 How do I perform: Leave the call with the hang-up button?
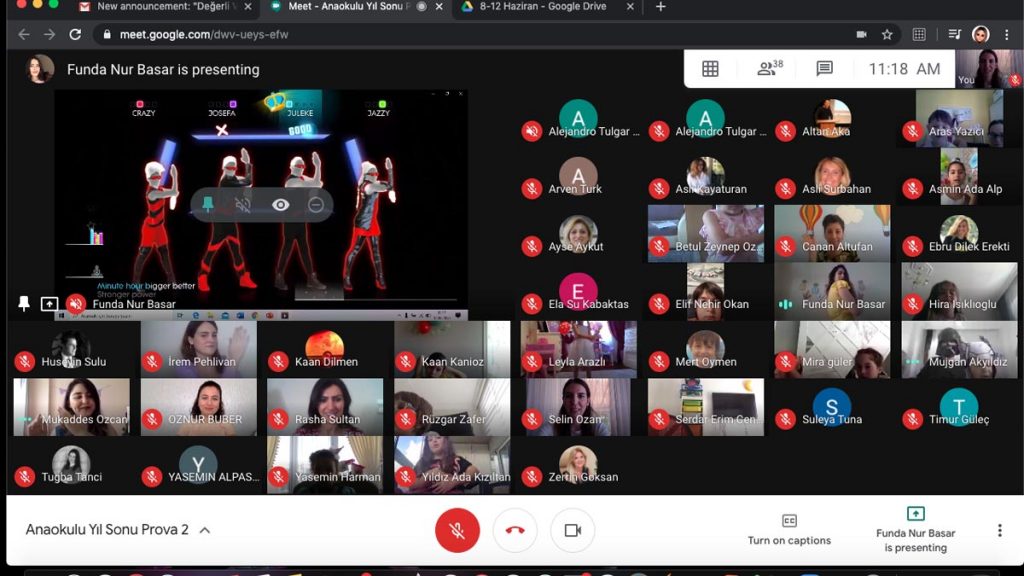click(x=515, y=530)
